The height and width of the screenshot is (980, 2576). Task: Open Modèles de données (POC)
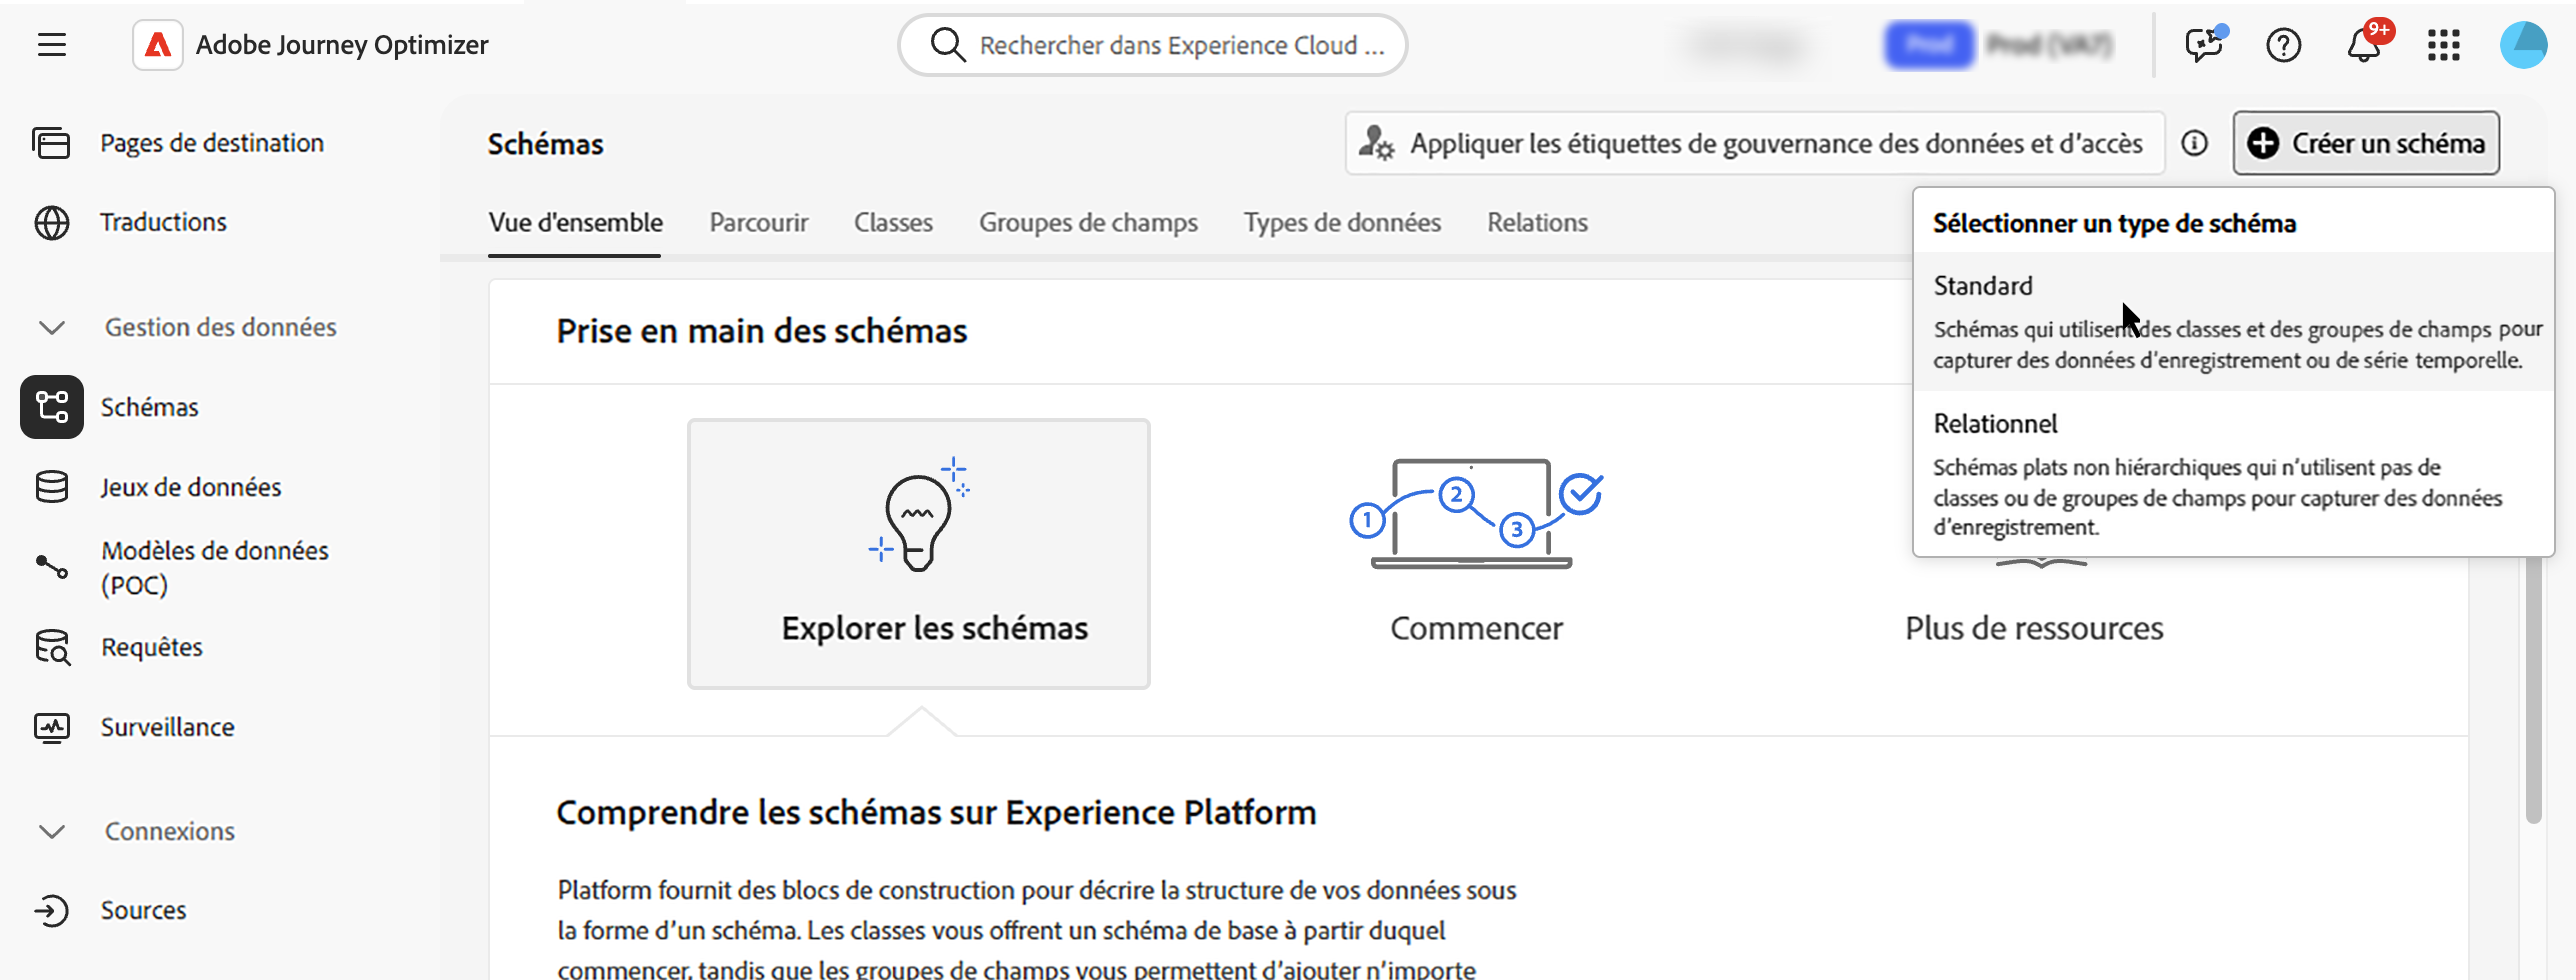(x=214, y=567)
